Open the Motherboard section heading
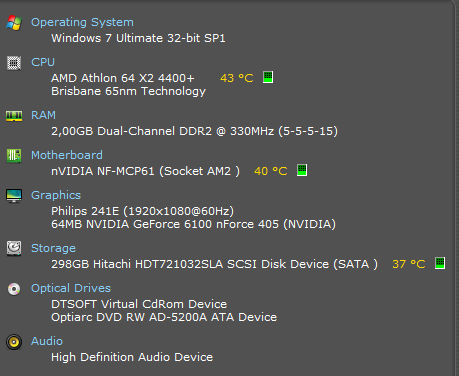This screenshot has height=376, width=459. coord(67,155)
